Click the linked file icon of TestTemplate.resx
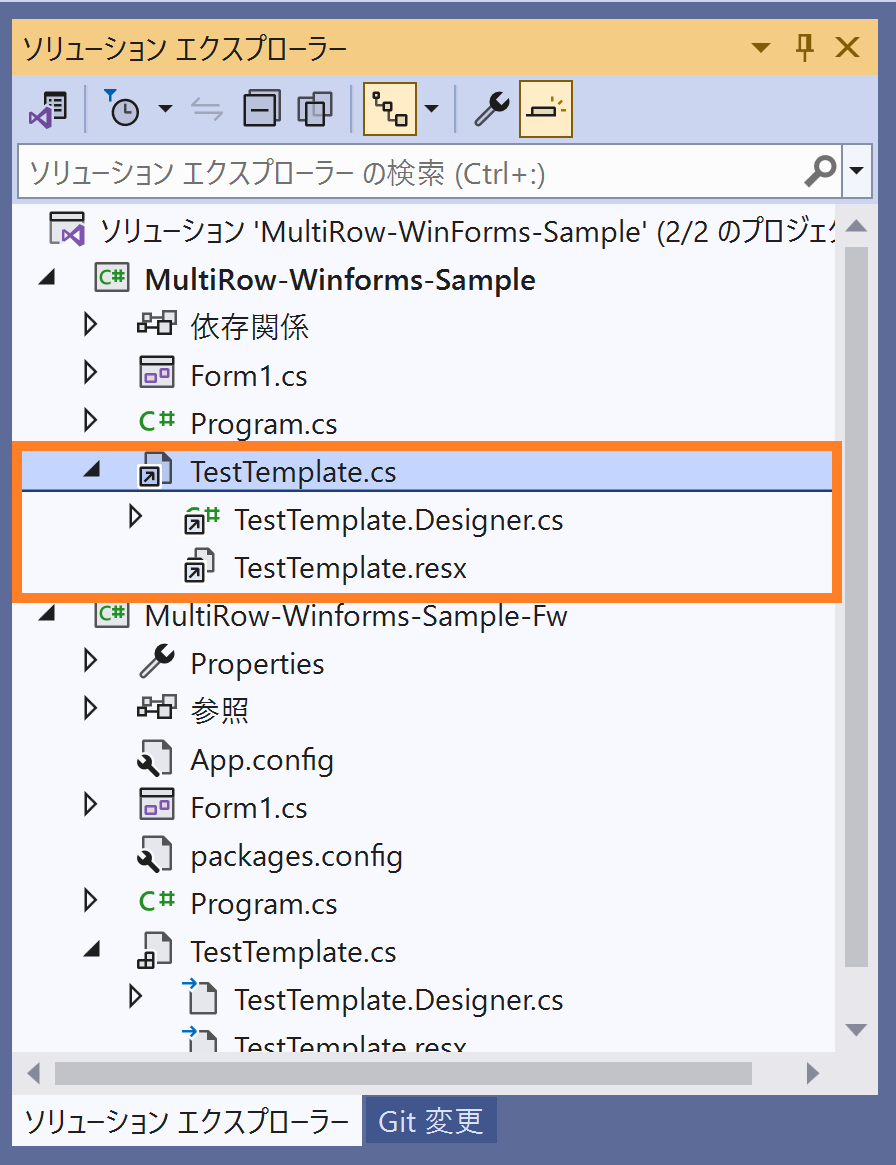The width and height of the screenshot is (896, 1165). tap(200, 565)
